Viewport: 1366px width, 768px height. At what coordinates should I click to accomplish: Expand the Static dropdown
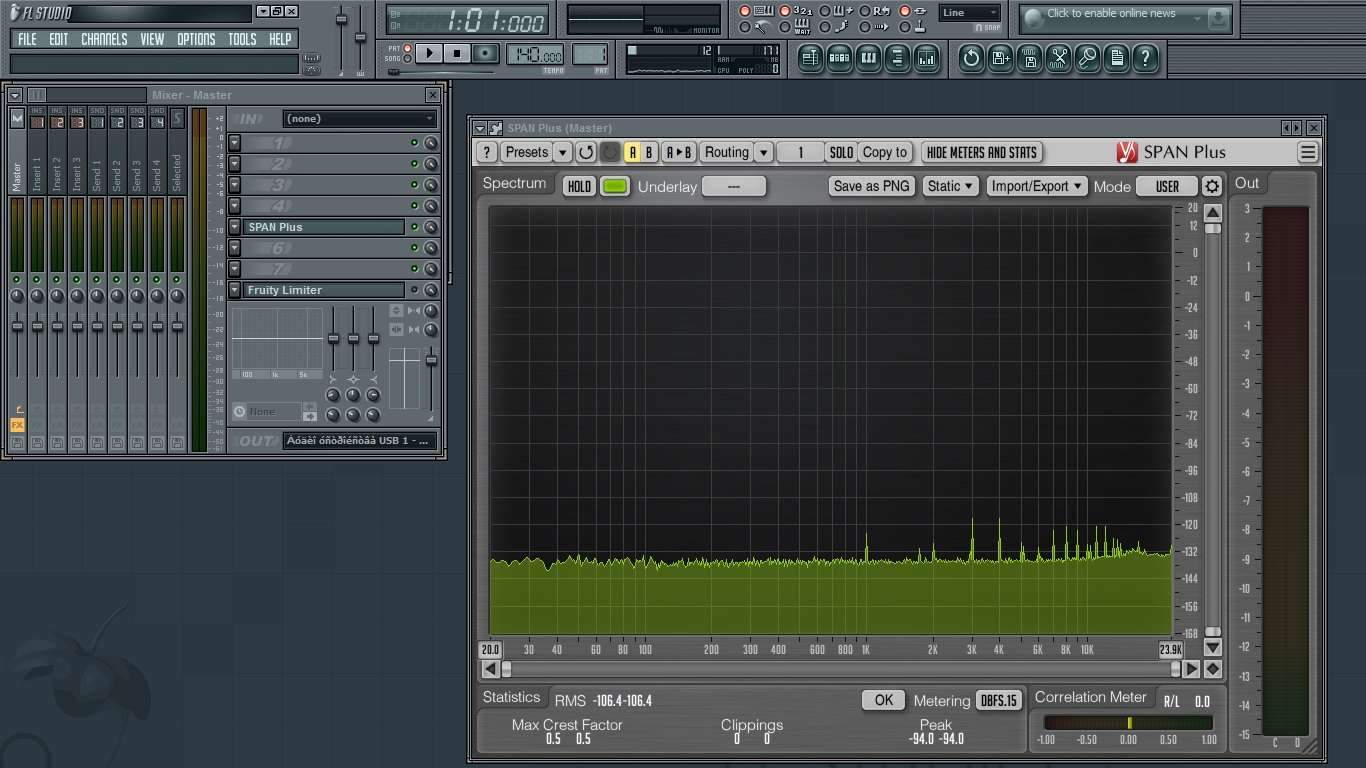pyautogui.click(x=950, y=187)
